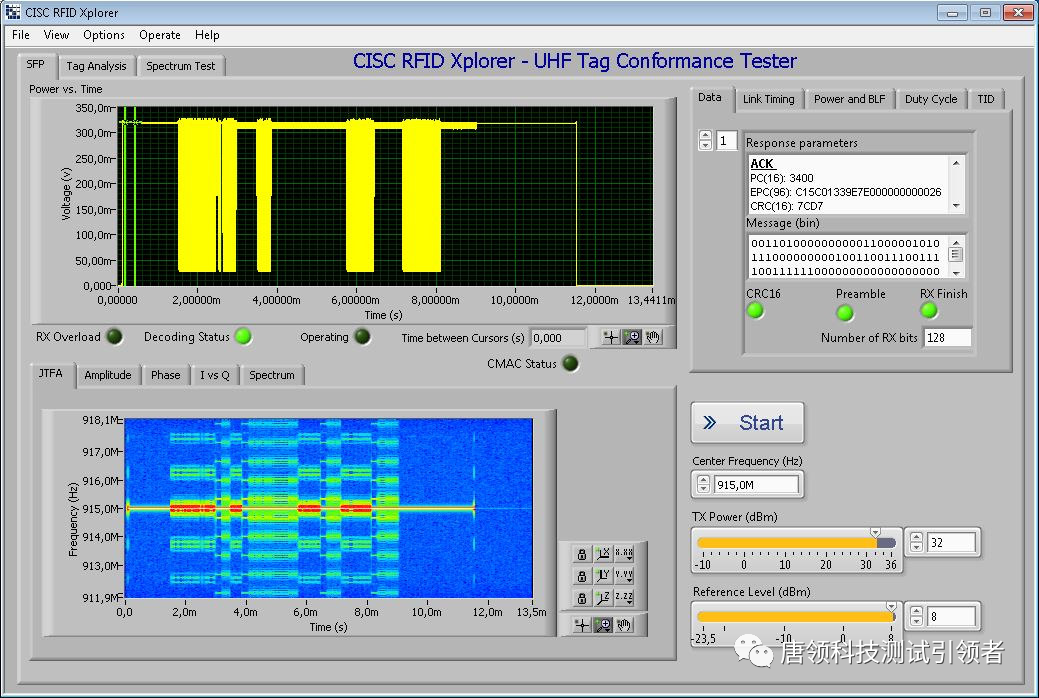Click the CRC16 green indicator
The height and width of the screenshot is (698, 1039).
(755, 310)
